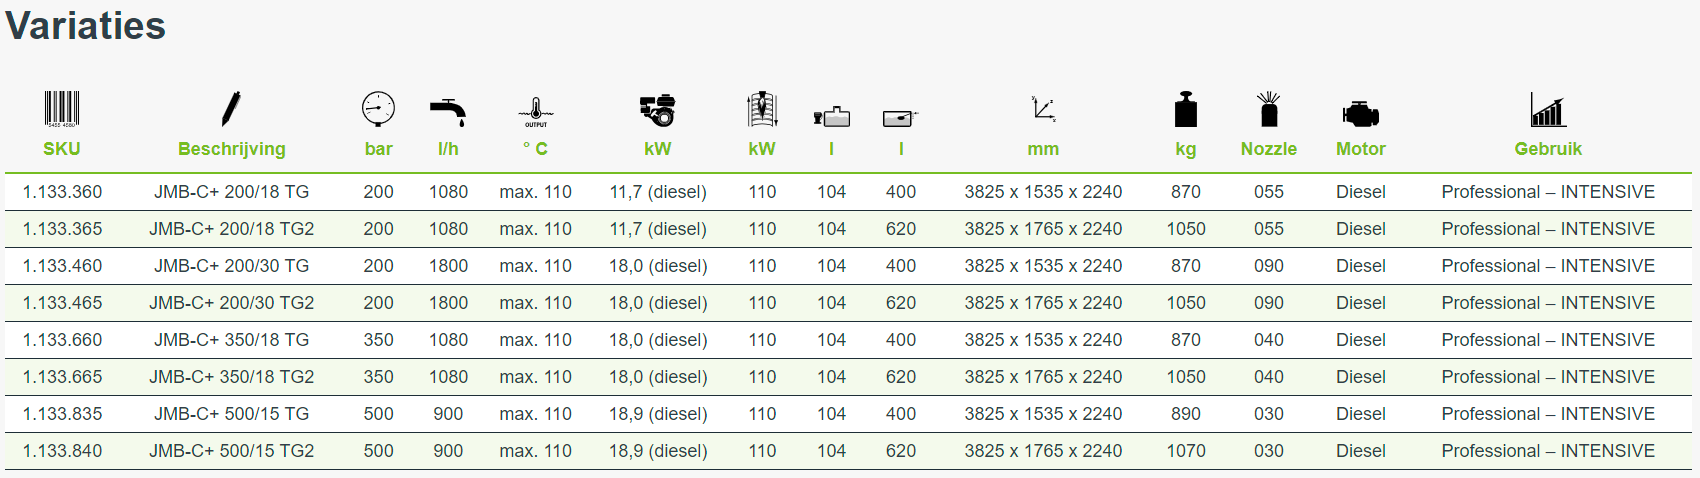Click pressure 500 in row 1.133.840
Screen dimensions: 1700x478
[378, 451]
